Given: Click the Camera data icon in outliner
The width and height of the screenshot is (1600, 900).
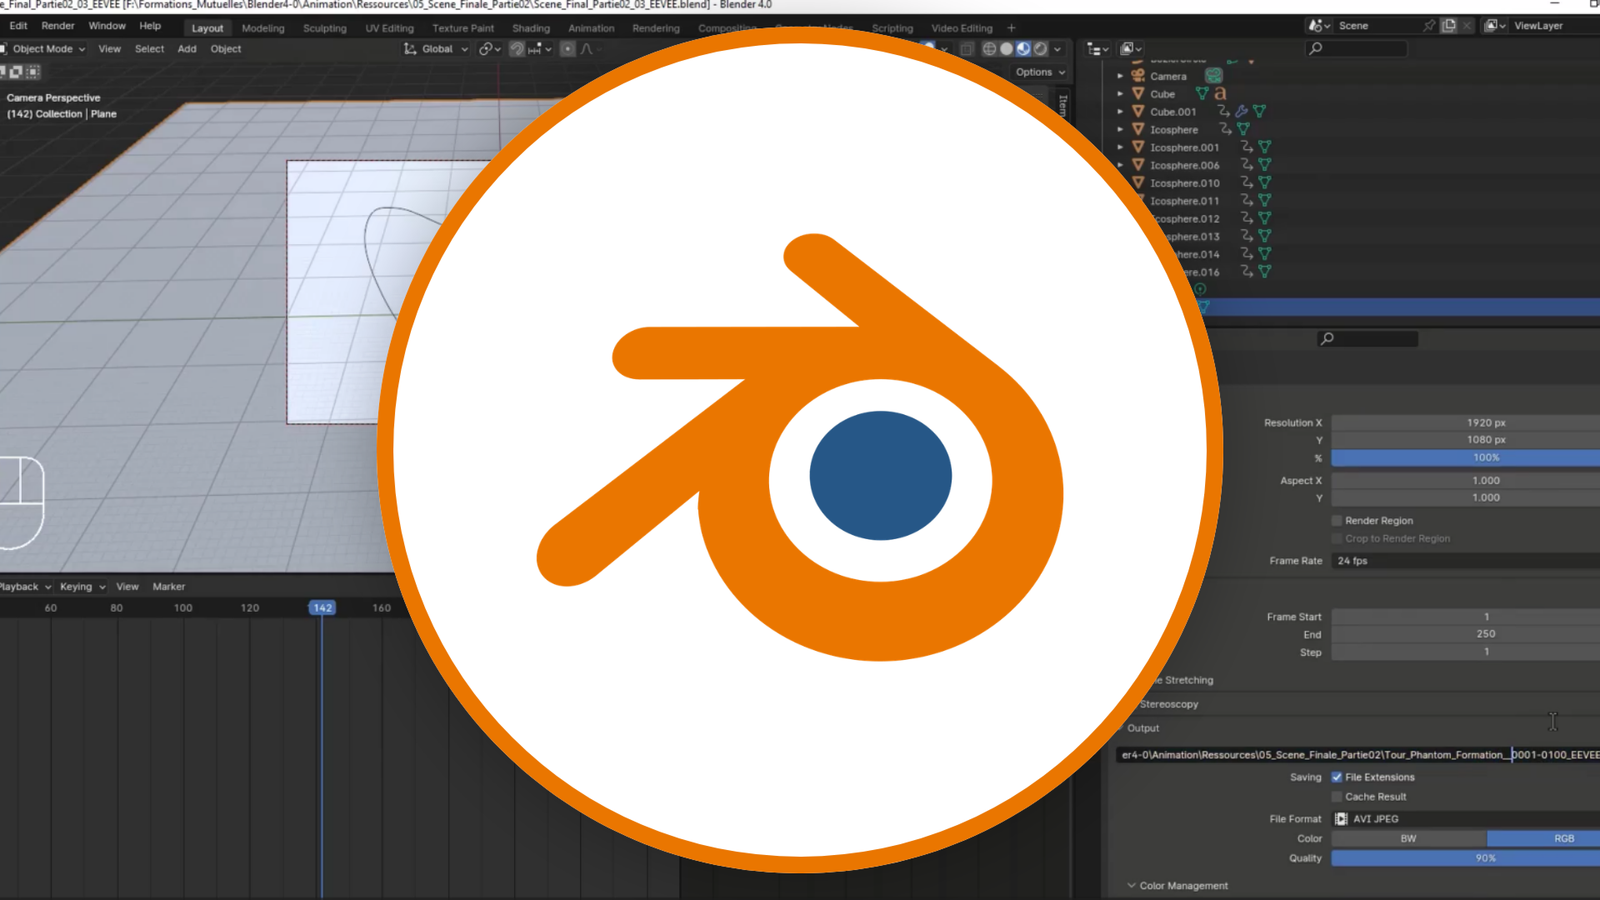Looking at the screenshot, I should pos(1213,76).
